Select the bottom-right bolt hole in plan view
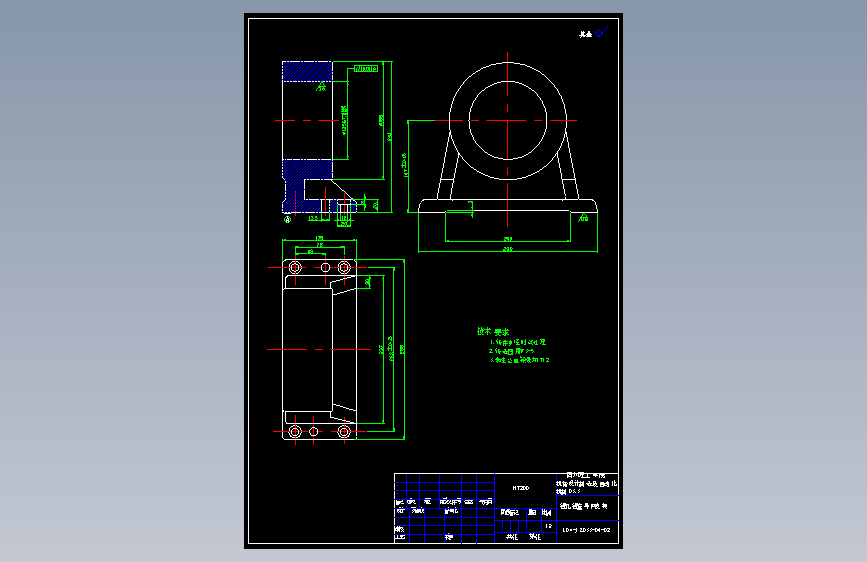Image resolution: width=867 pixels, height=562 pixels. [344, 431]
